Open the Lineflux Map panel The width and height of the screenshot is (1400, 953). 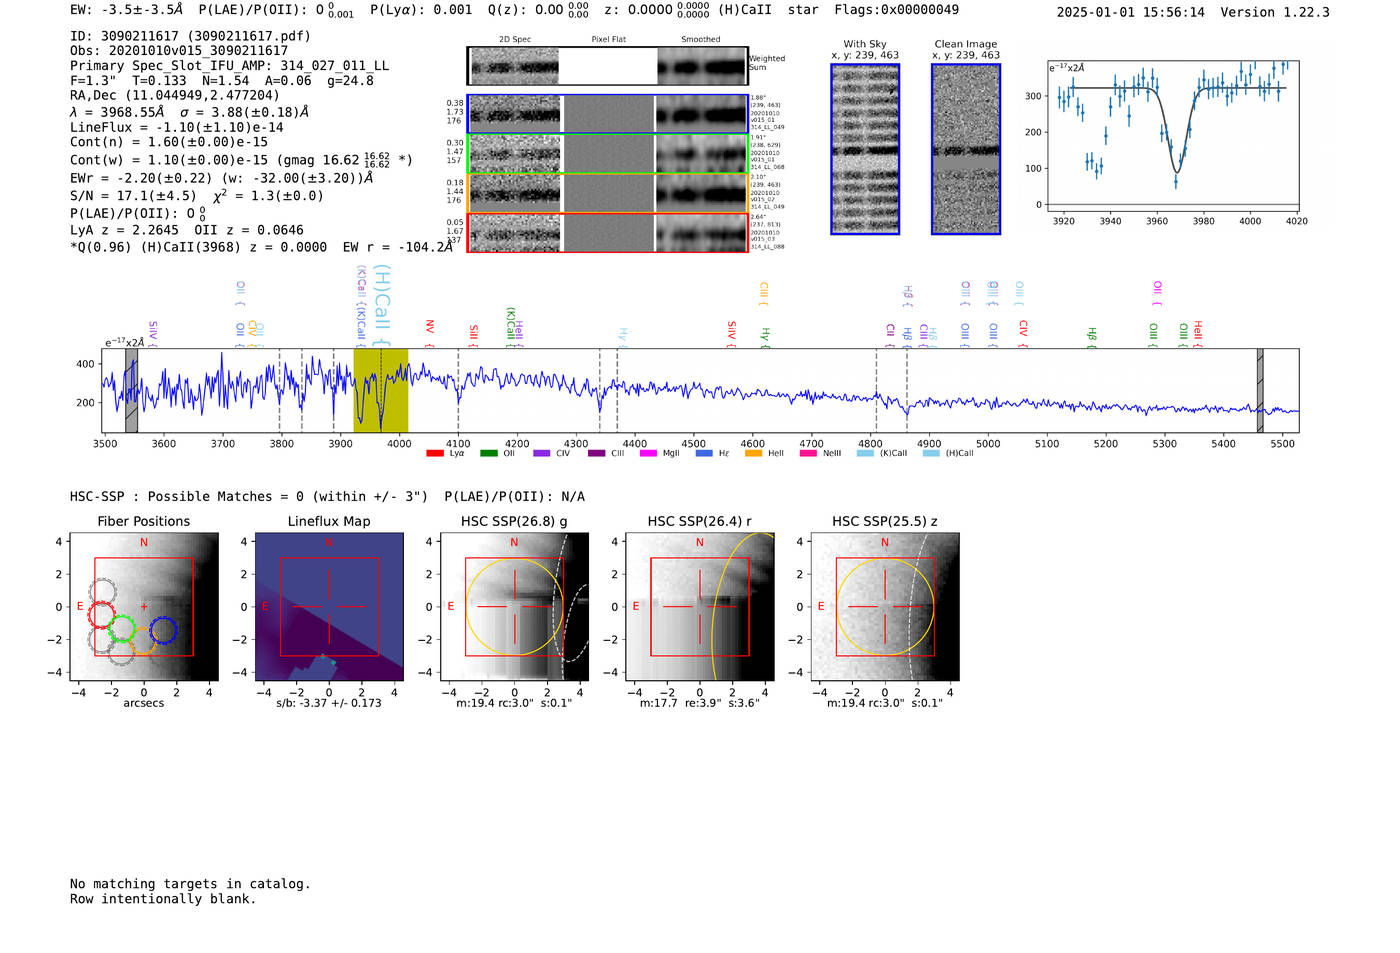click(329, 607)
